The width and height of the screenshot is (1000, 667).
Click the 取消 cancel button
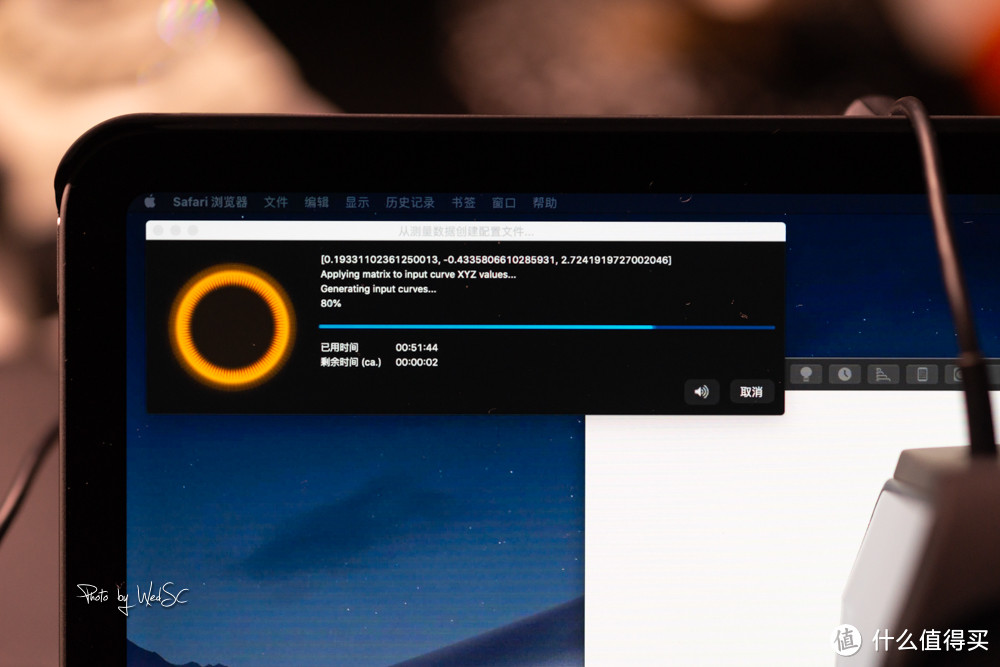point(751,392)
